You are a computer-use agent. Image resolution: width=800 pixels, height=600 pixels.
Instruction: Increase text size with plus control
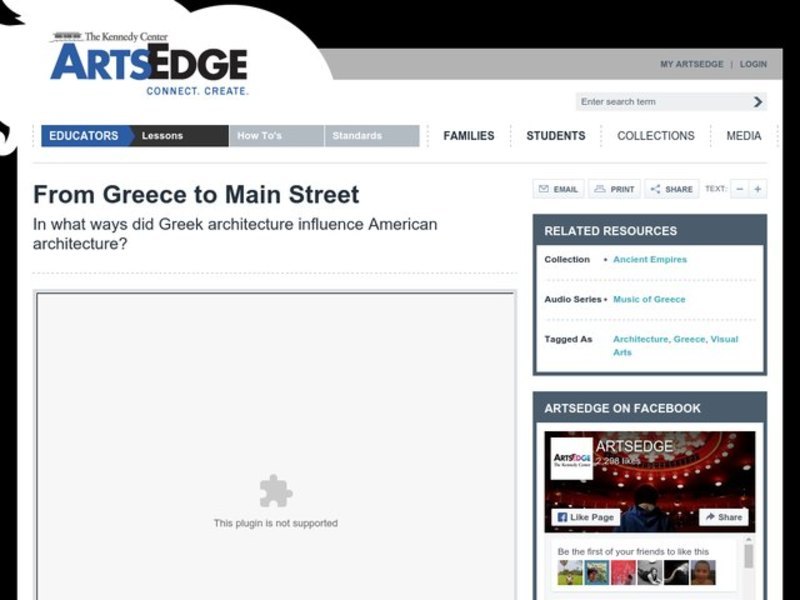click(757, 189)
